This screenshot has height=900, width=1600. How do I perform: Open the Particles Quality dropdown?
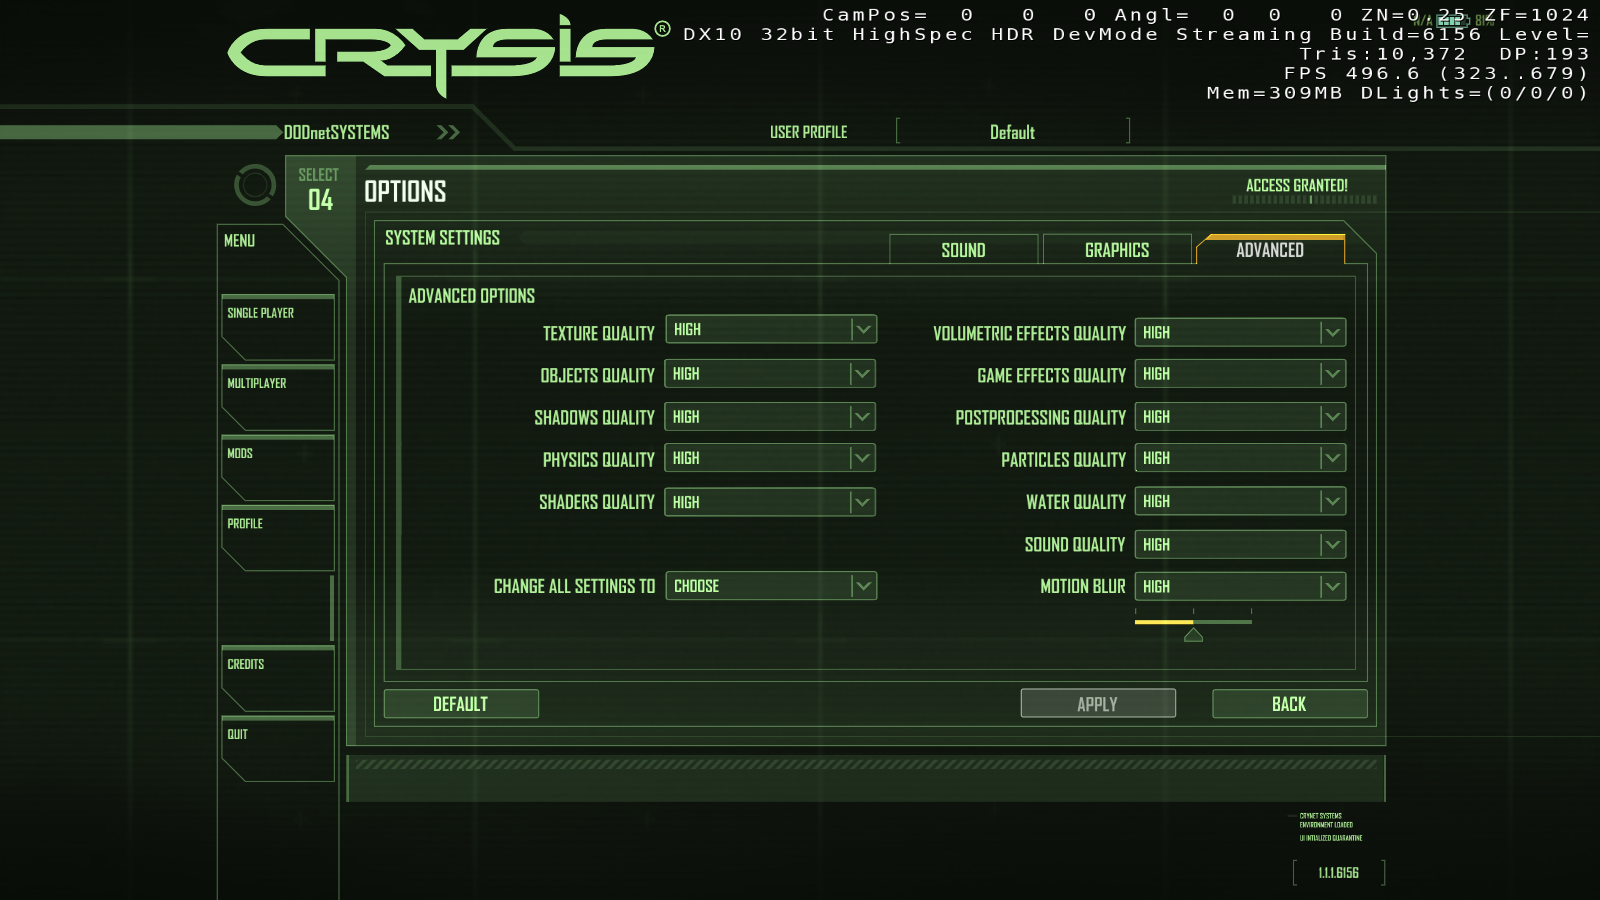click(1240, 458)
